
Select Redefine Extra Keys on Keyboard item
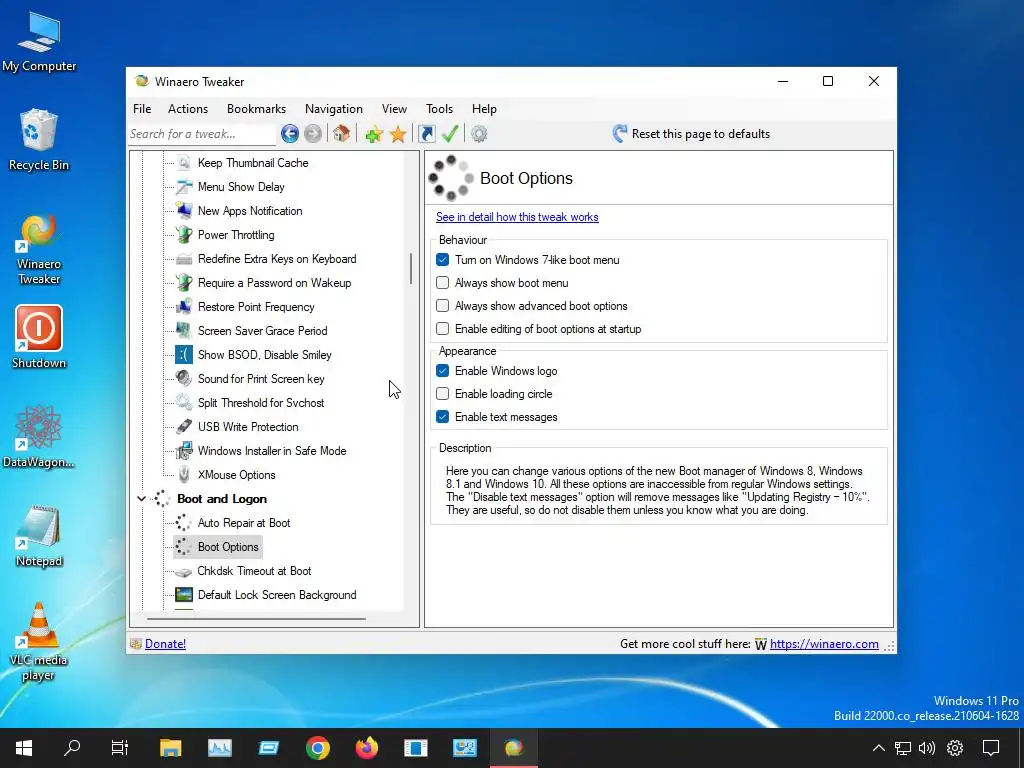(277, 259)
